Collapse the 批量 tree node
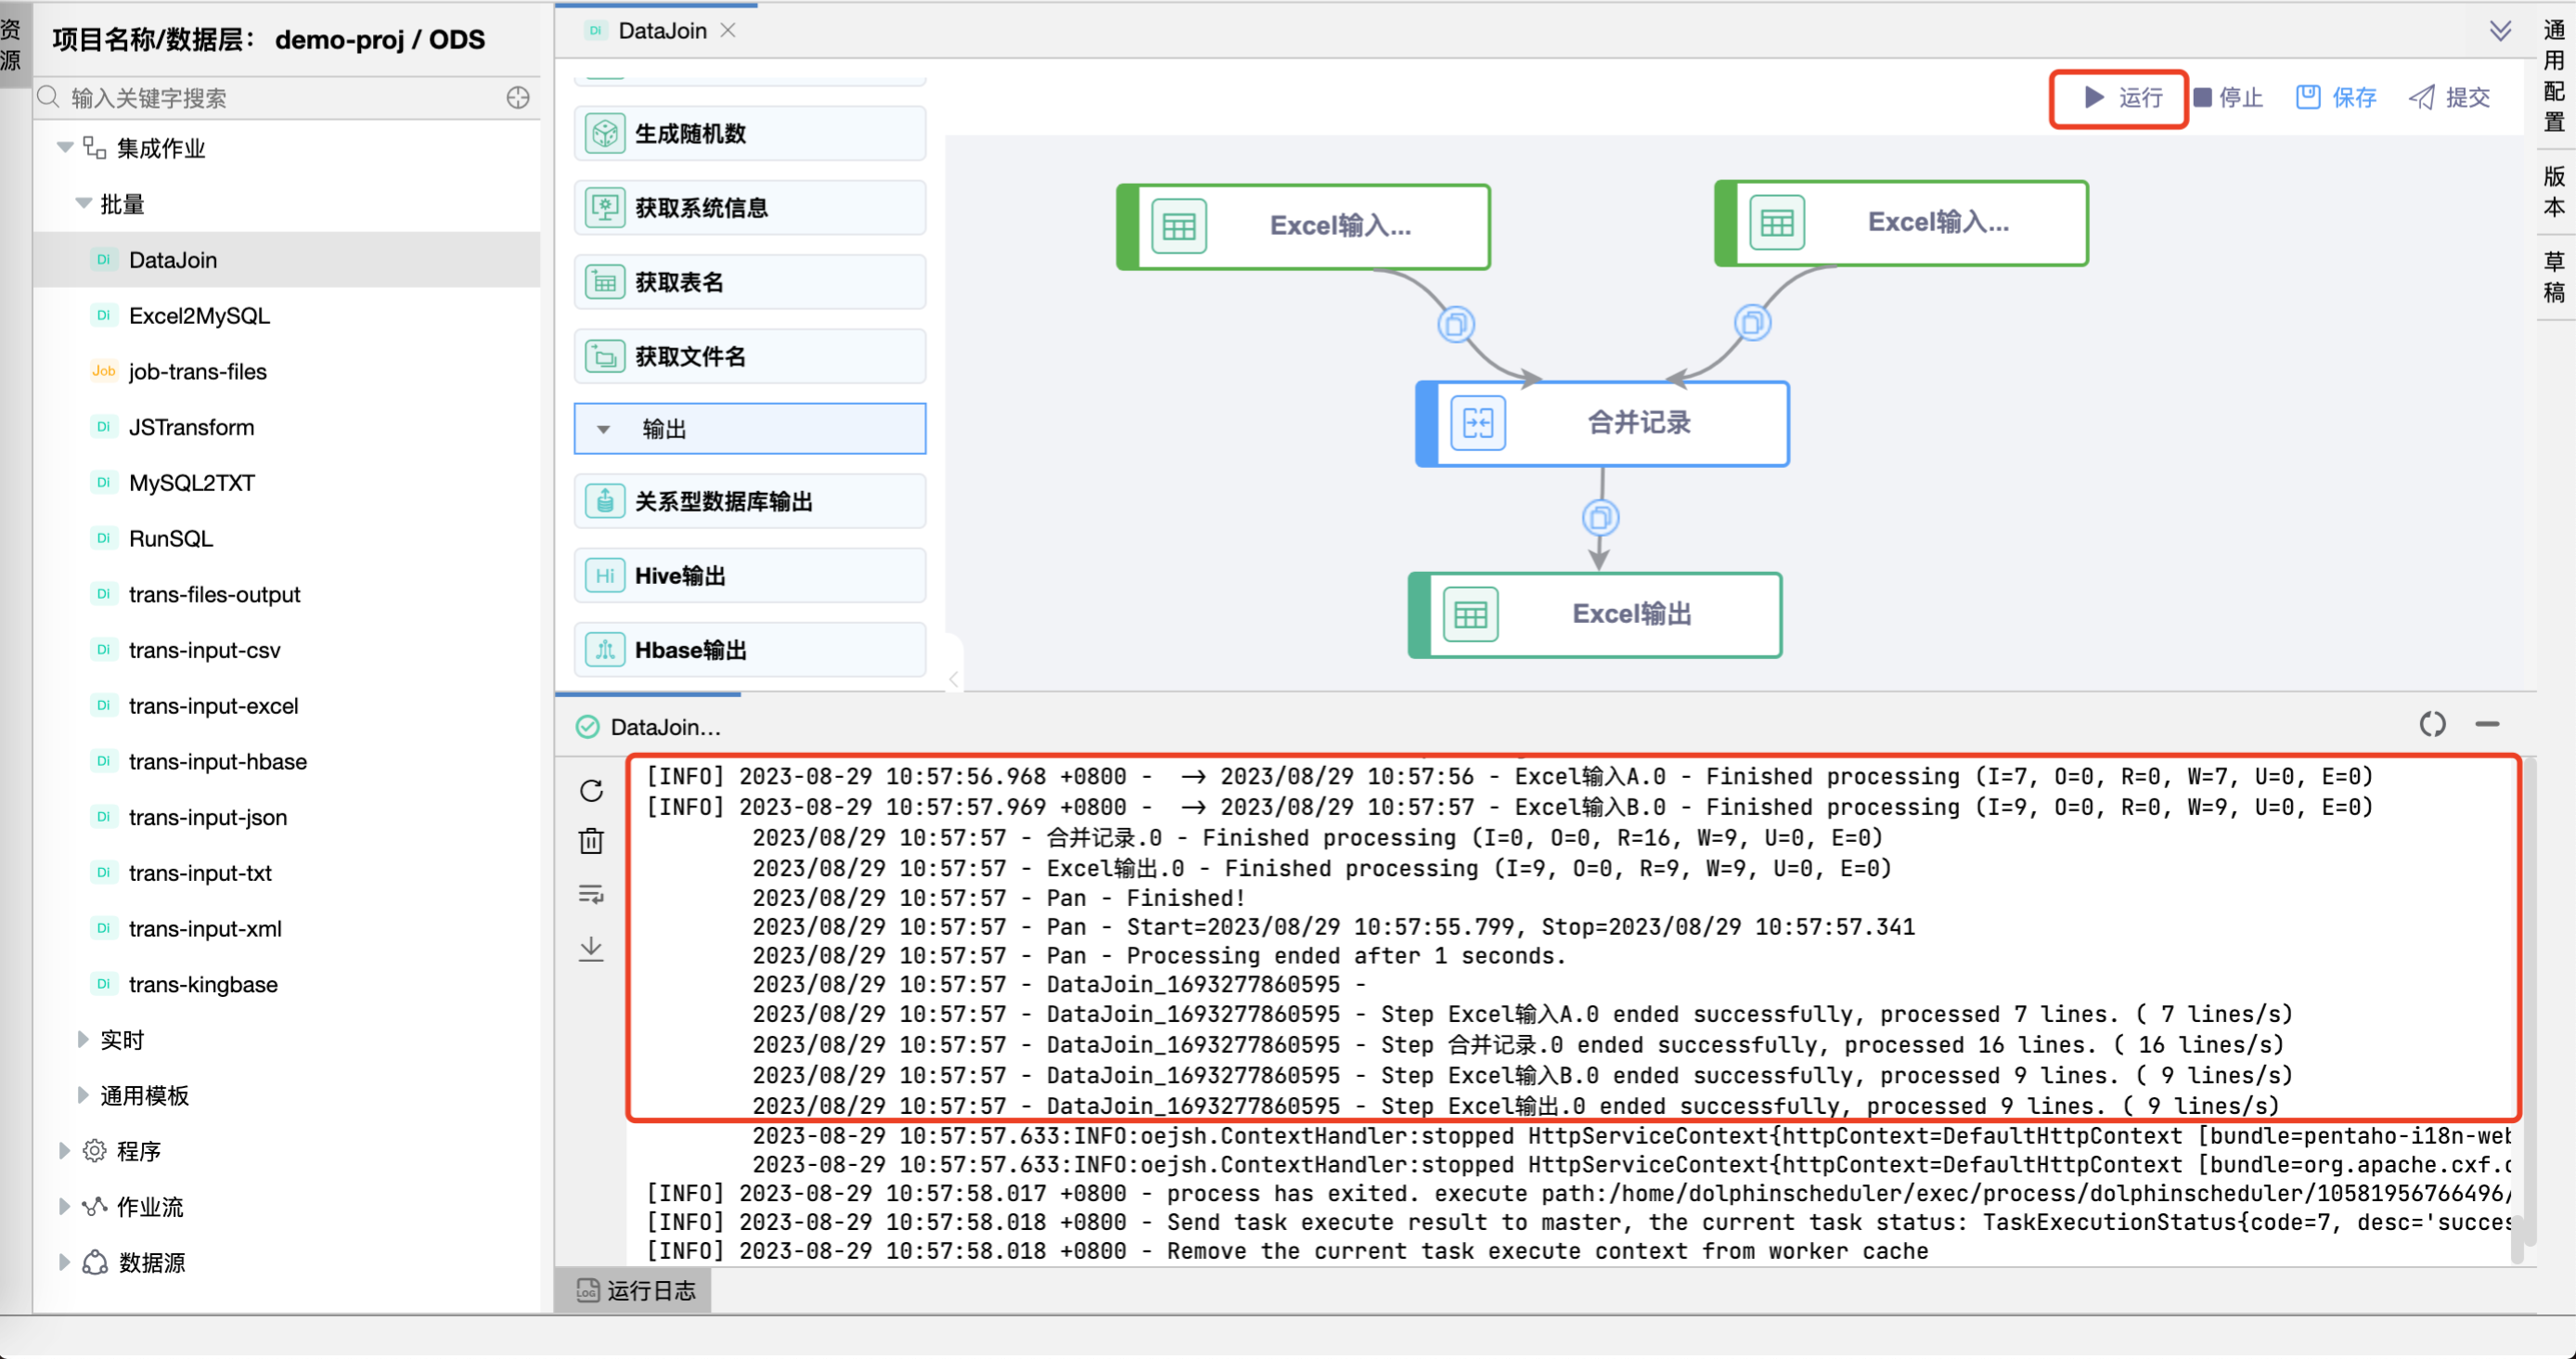 pyautogui.click(x=84, y=204)
